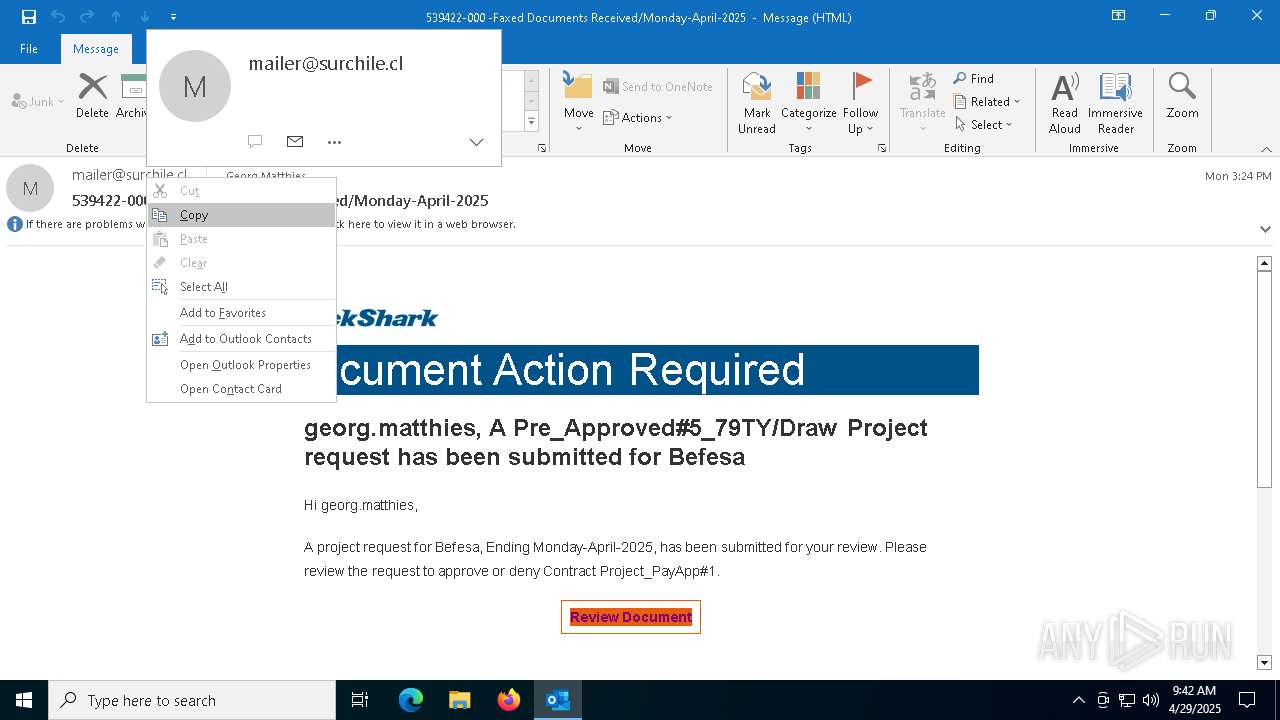Screen dimensions: 1280x720
Task: Choose Open Contact Card
Action: coord(241,389)
